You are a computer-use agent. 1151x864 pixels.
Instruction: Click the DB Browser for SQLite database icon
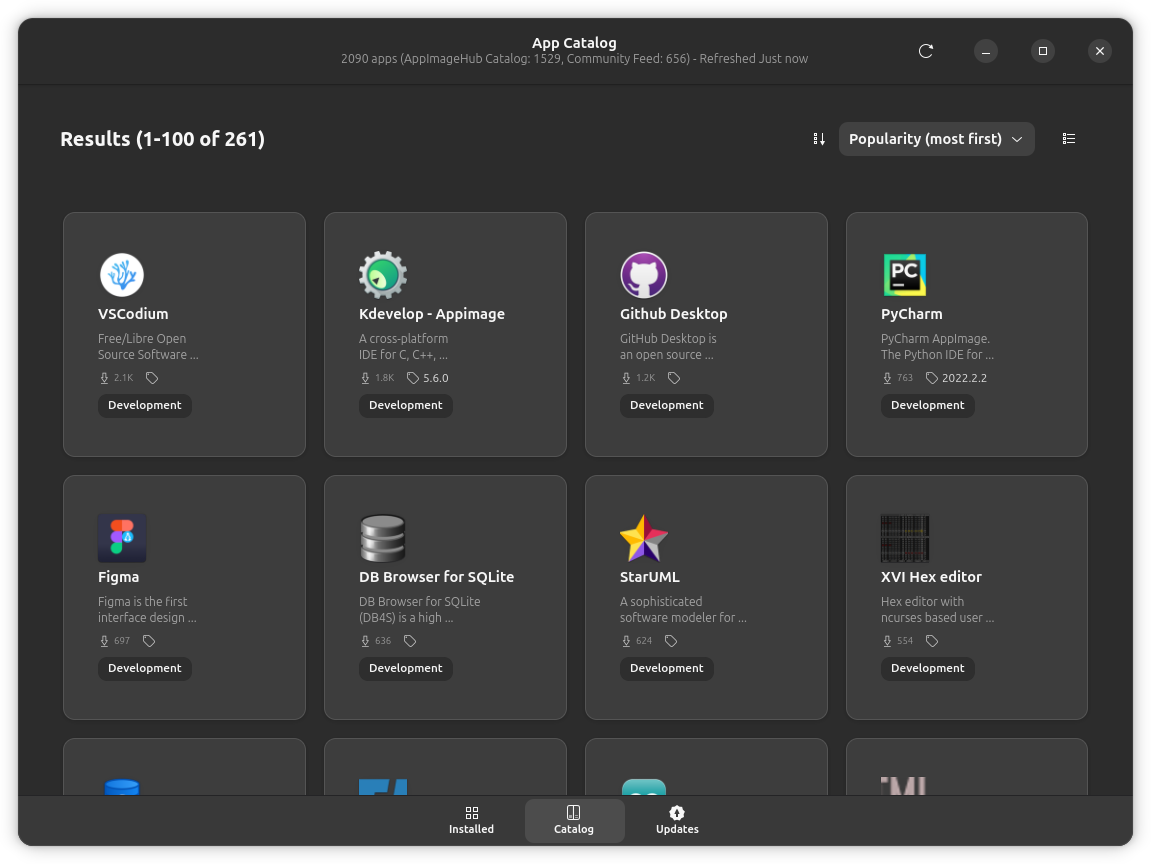coord(383,538)
